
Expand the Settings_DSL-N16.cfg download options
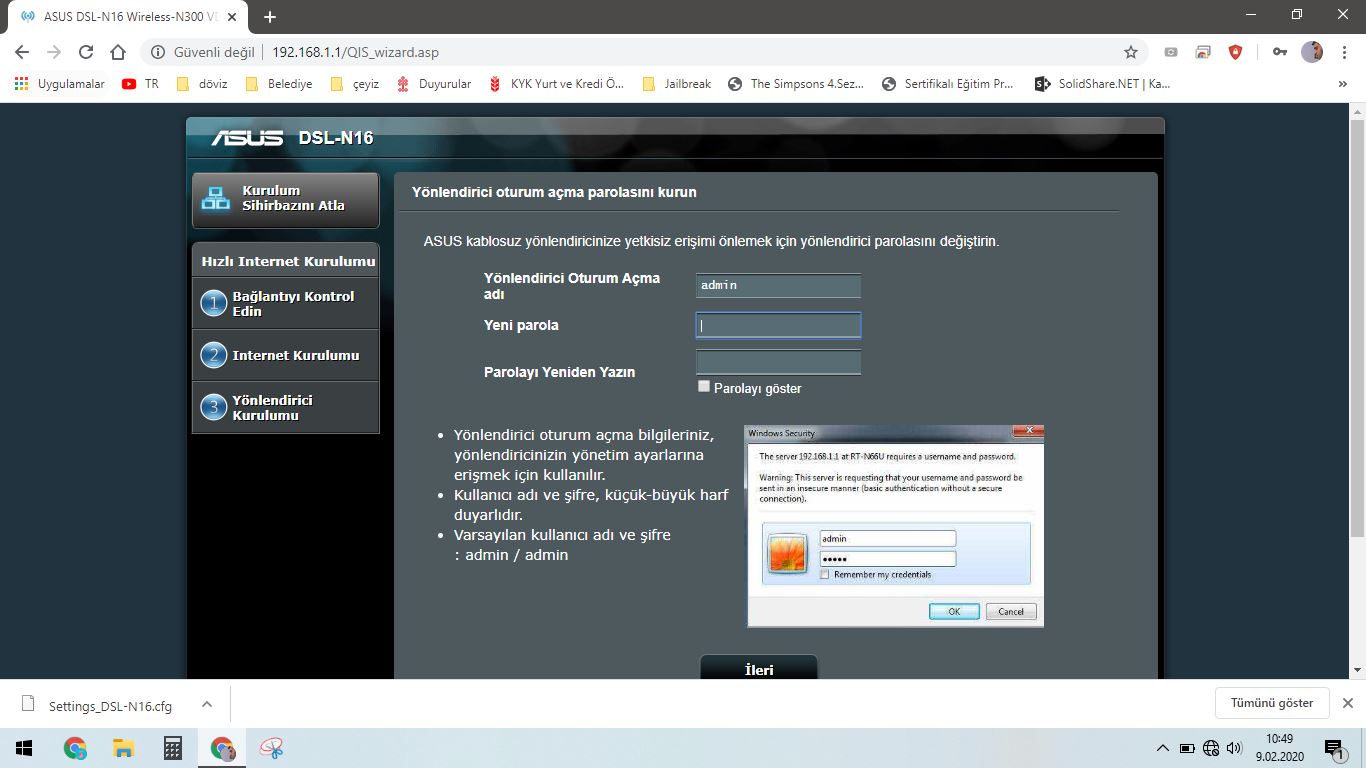click(207, 704)
